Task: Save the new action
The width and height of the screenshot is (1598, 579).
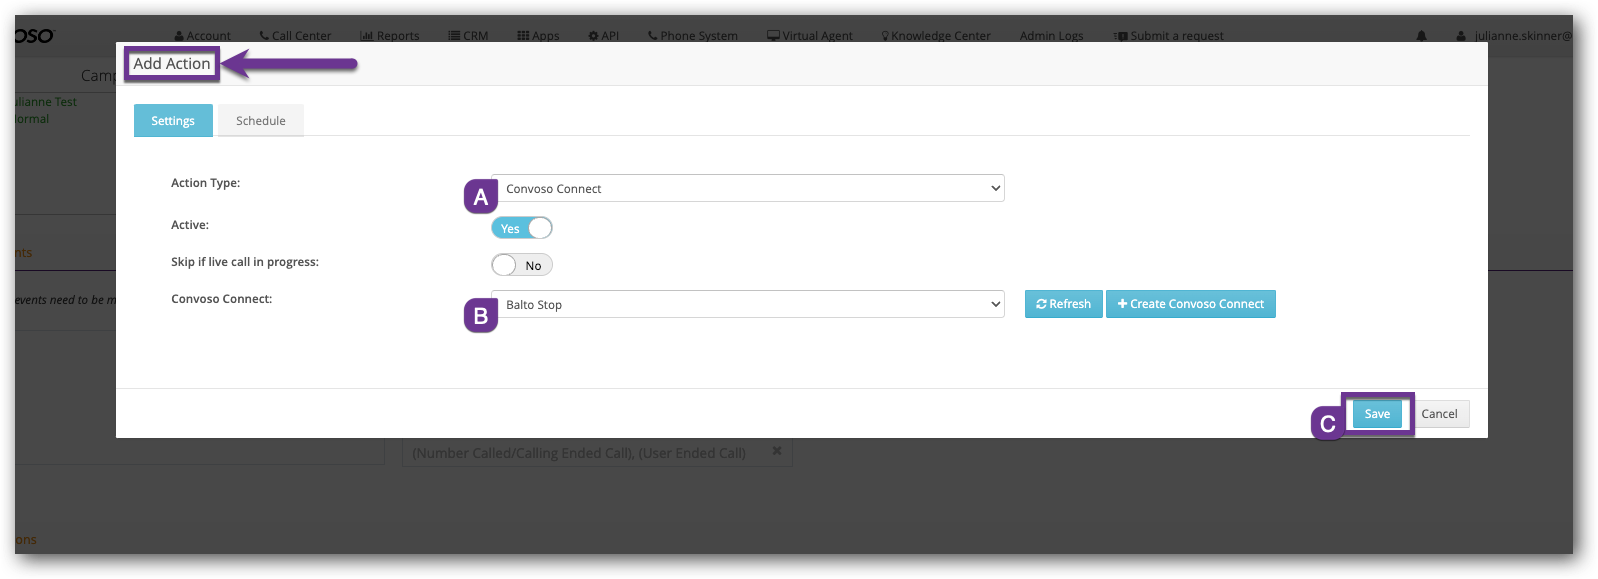Action: (1377, 414)
